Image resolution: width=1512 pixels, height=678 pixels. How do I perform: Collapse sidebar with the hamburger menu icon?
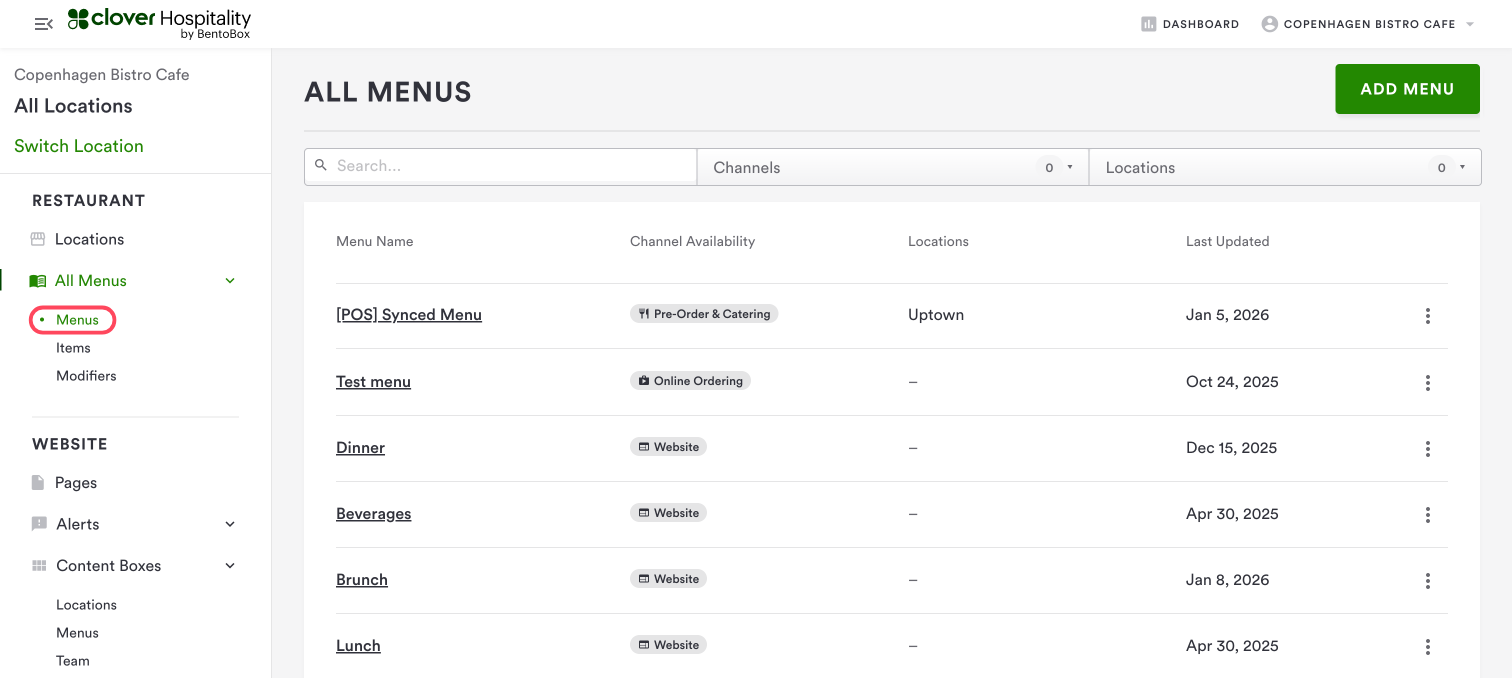pyautogui.click(x=43, y=24)
